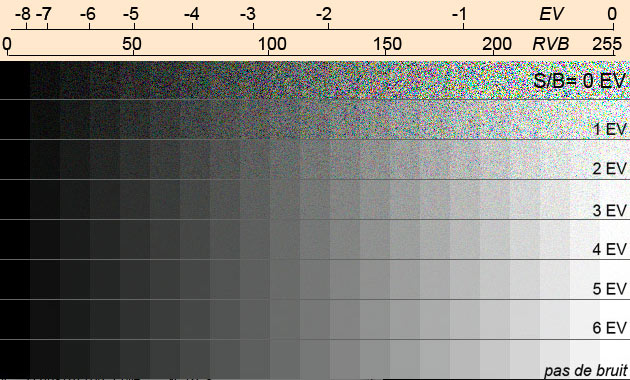Click the "-1" label on the EV scale
The width and height of the screenshot is (630, 380).
[459, 14]
